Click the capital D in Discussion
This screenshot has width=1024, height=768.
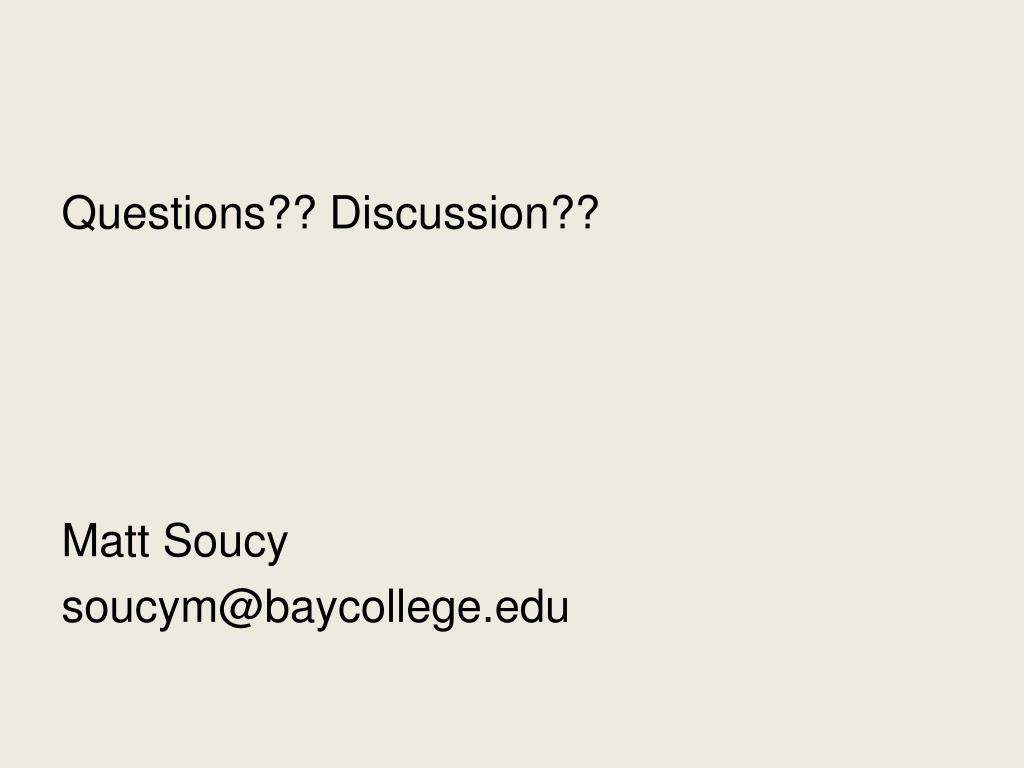click(x=347, y=213)
